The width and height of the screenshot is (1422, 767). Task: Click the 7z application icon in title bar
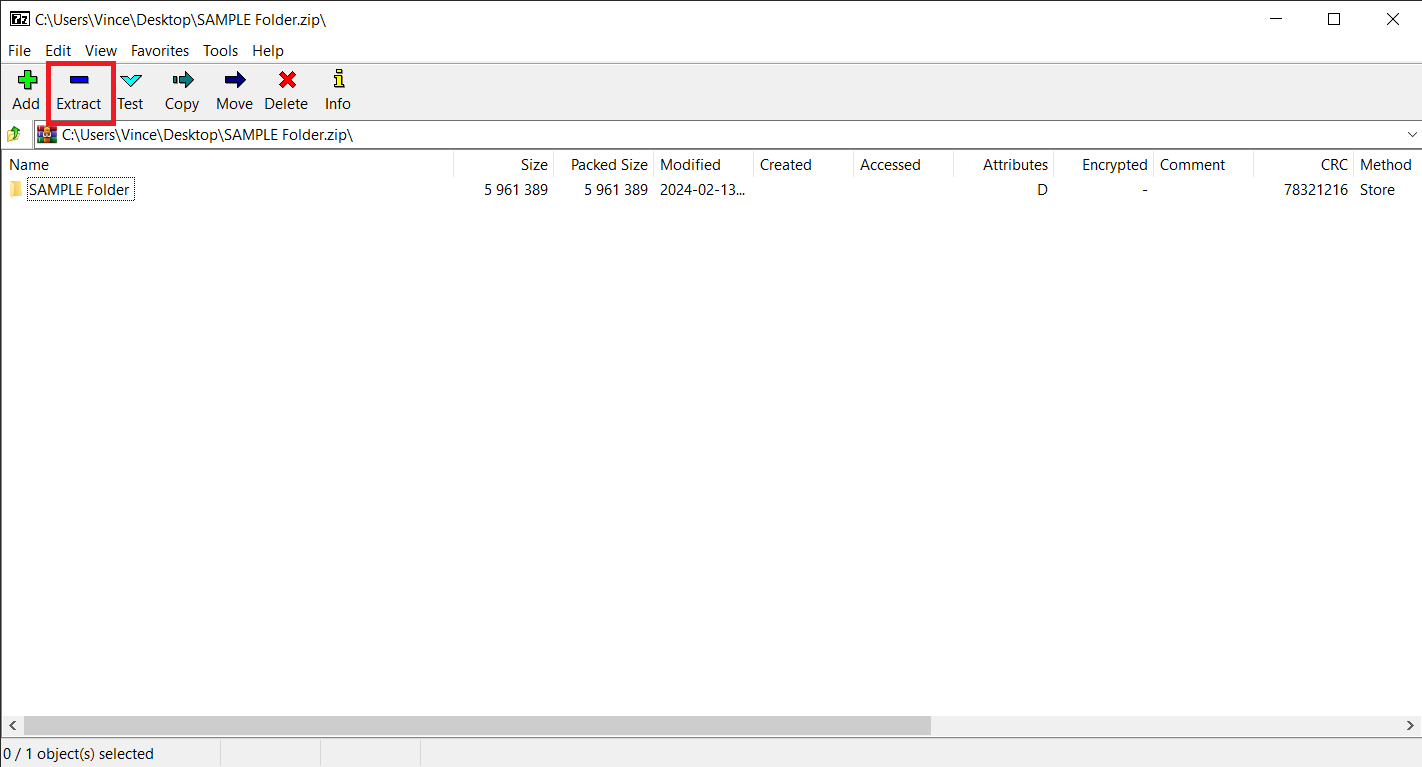19,19
